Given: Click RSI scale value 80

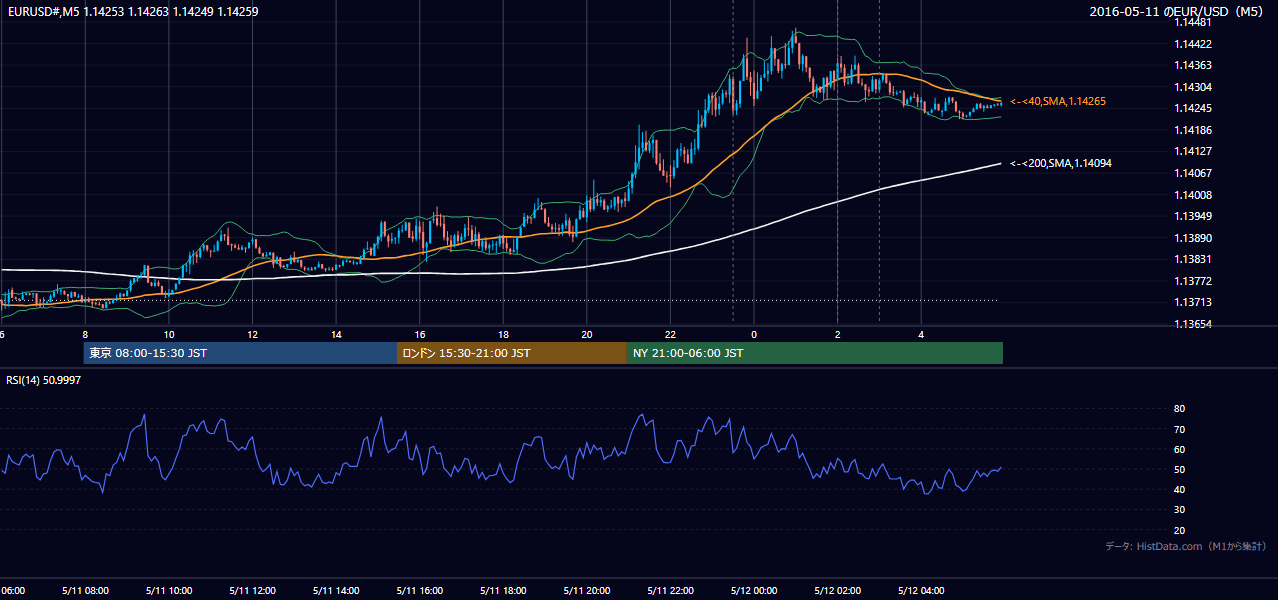Looking at the screenshot, I should [1179, 409].
